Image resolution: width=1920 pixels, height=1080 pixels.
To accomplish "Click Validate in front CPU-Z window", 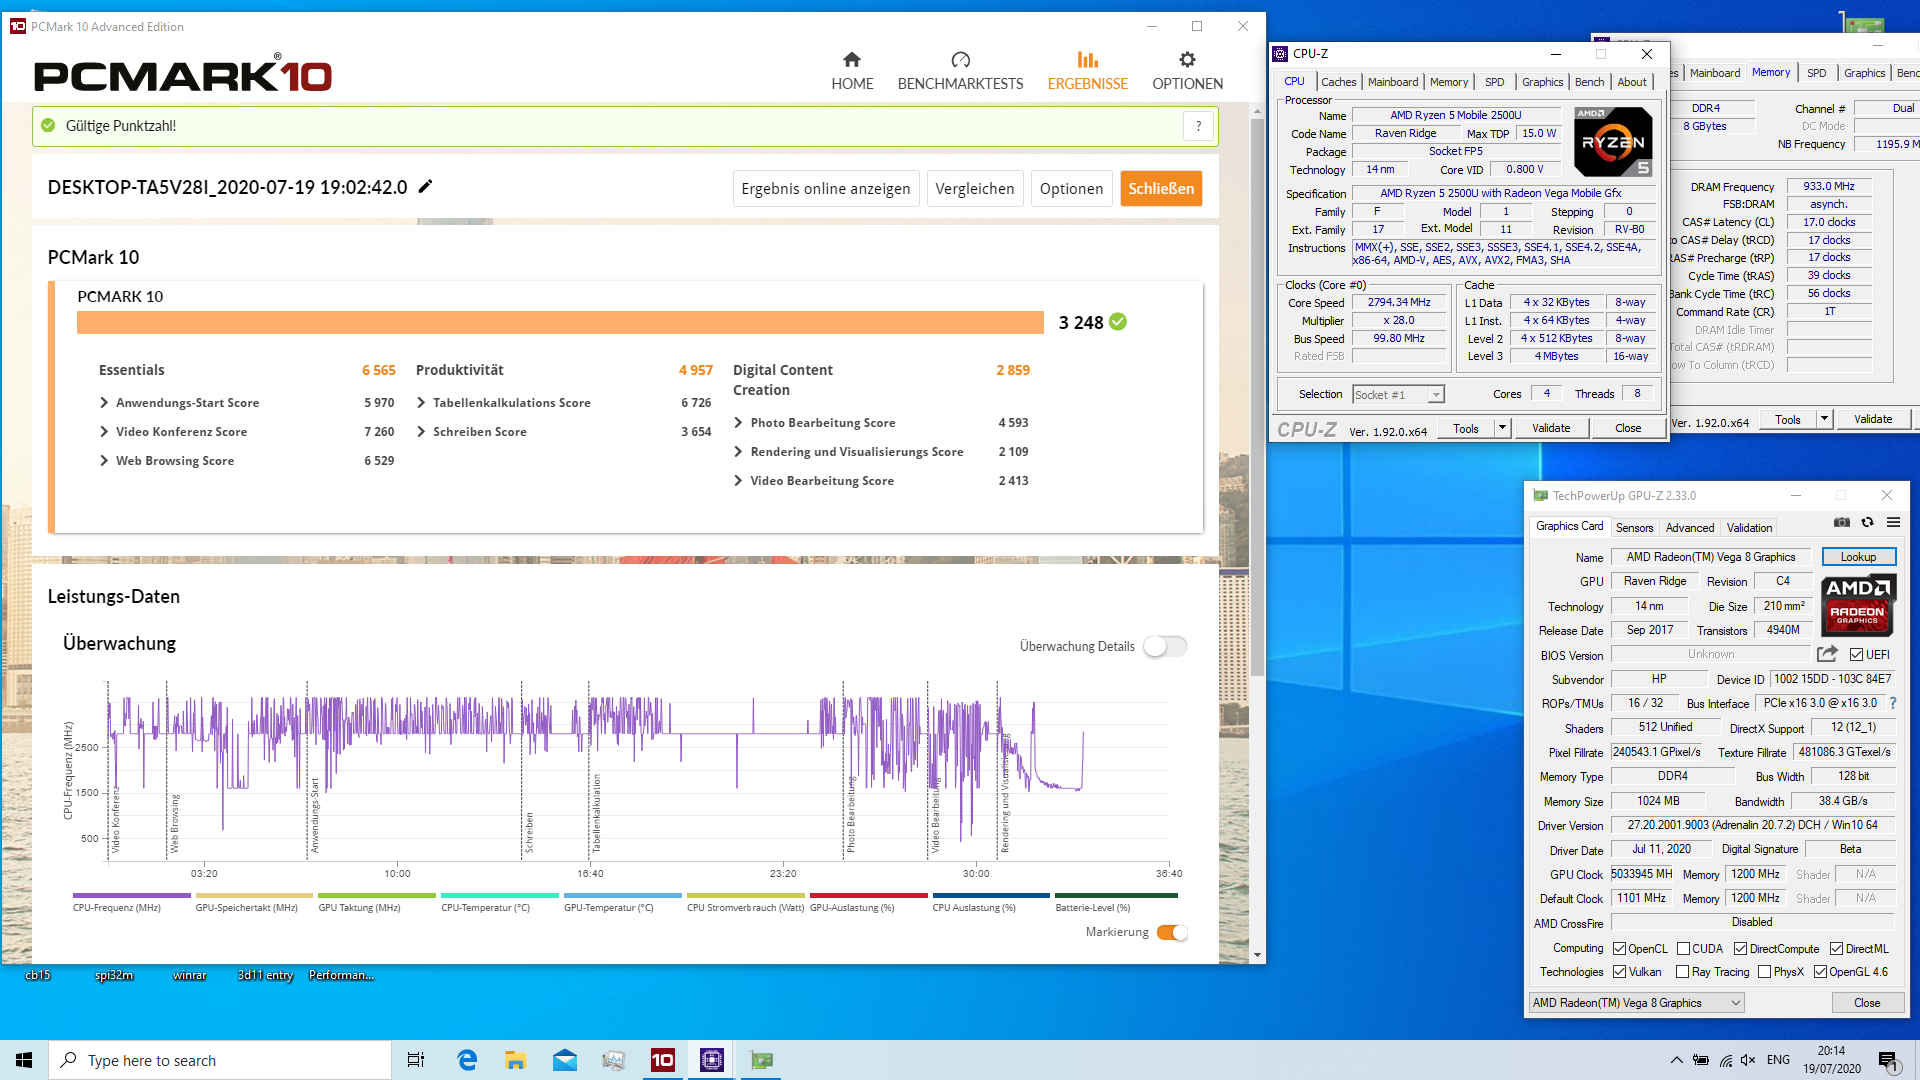I will click(1551, 428).
